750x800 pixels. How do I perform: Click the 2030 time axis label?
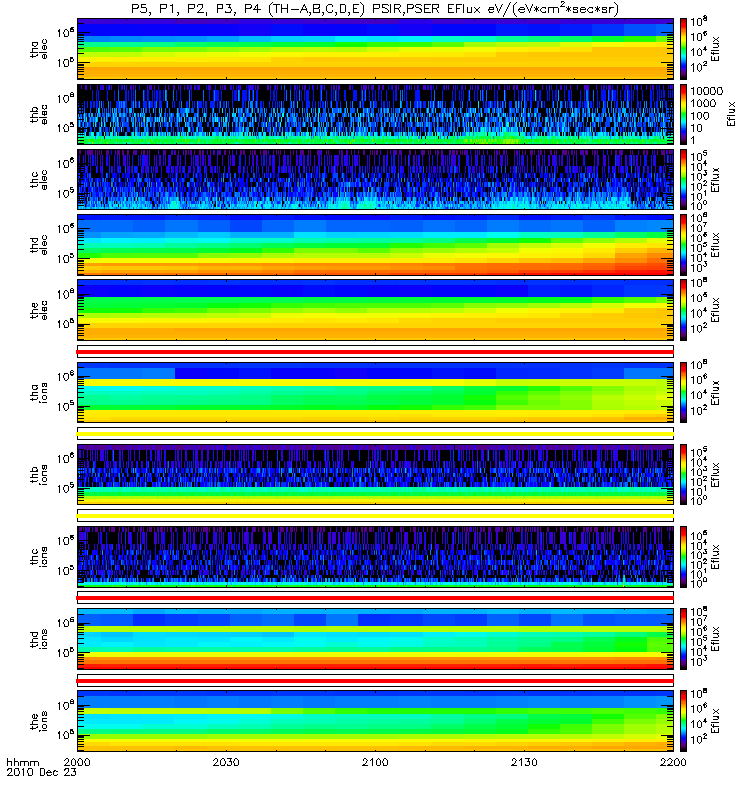(x=226, y=762)
